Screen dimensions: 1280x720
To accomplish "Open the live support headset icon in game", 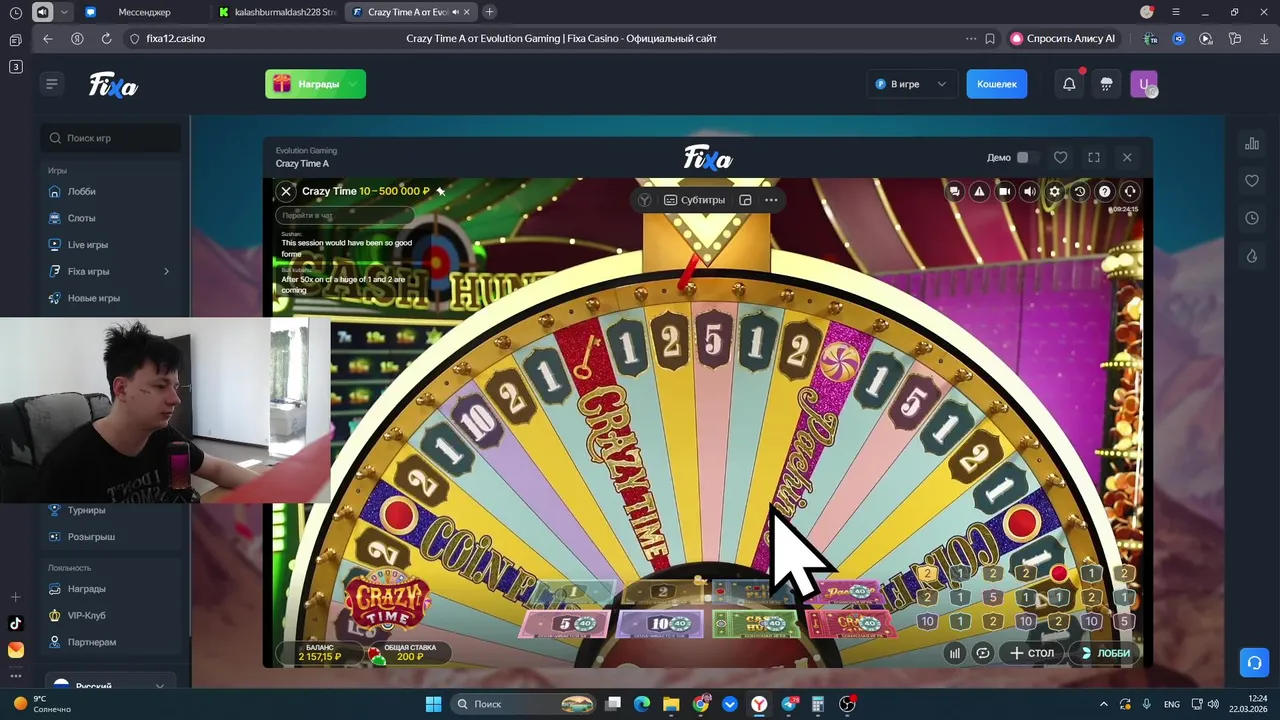I will click(1130, 191).
